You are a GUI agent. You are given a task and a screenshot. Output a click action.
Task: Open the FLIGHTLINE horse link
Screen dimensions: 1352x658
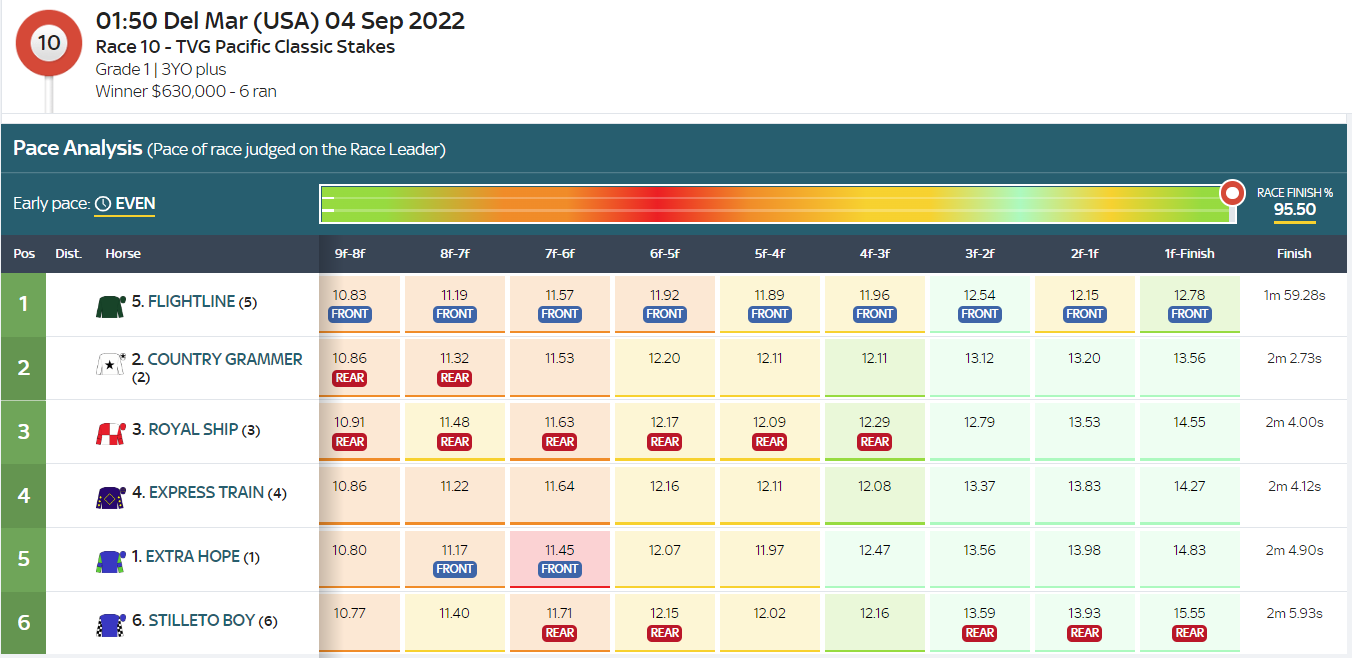click(x=190, y=302)
